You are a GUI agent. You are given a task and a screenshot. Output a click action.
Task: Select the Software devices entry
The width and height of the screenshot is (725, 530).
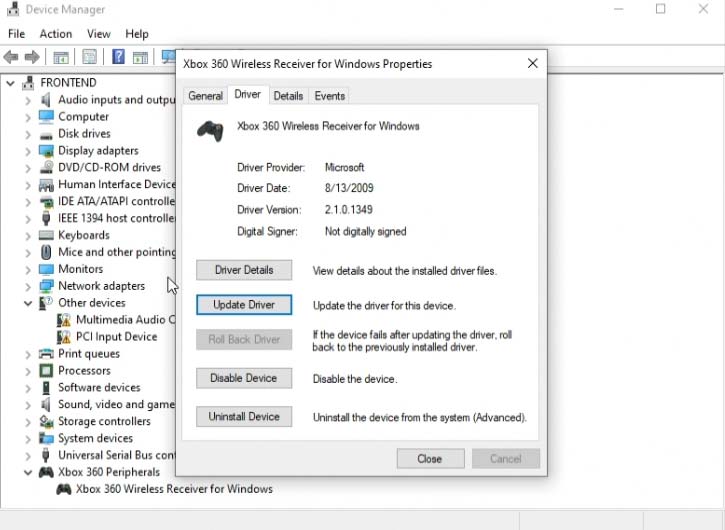[99, 388]
